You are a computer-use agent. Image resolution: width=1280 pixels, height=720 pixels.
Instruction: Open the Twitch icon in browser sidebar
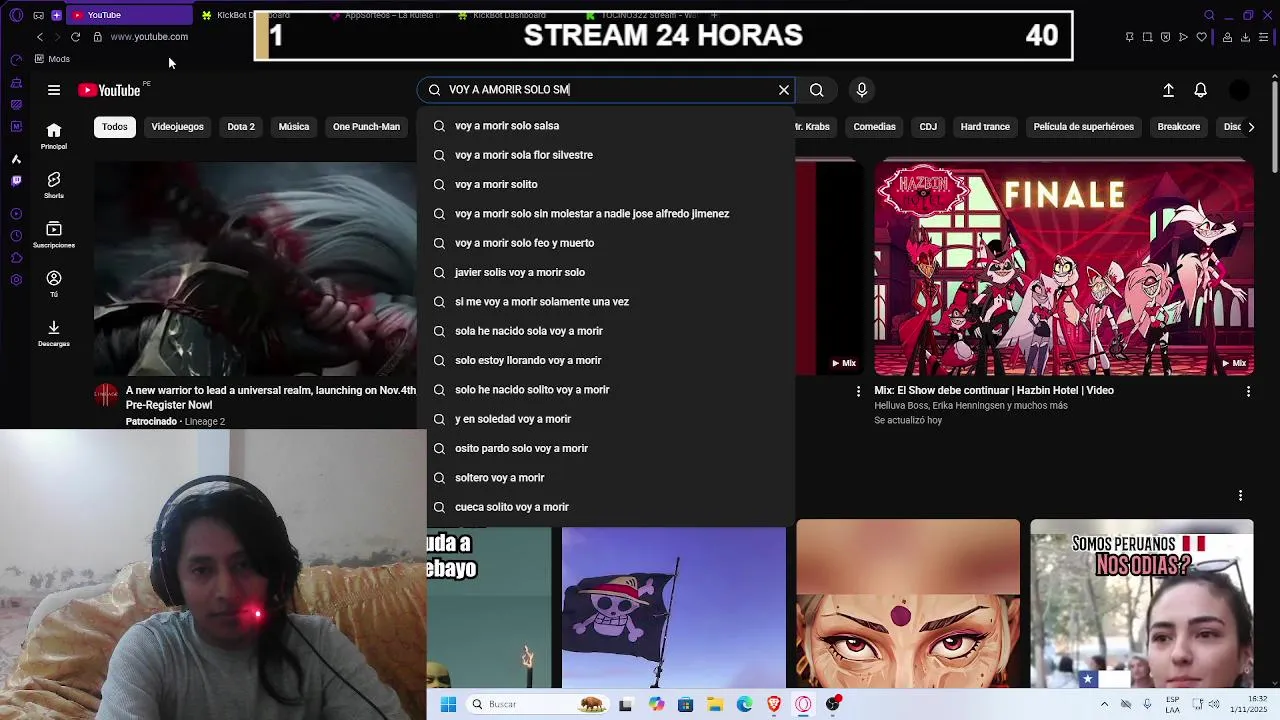tap(16, 181)
